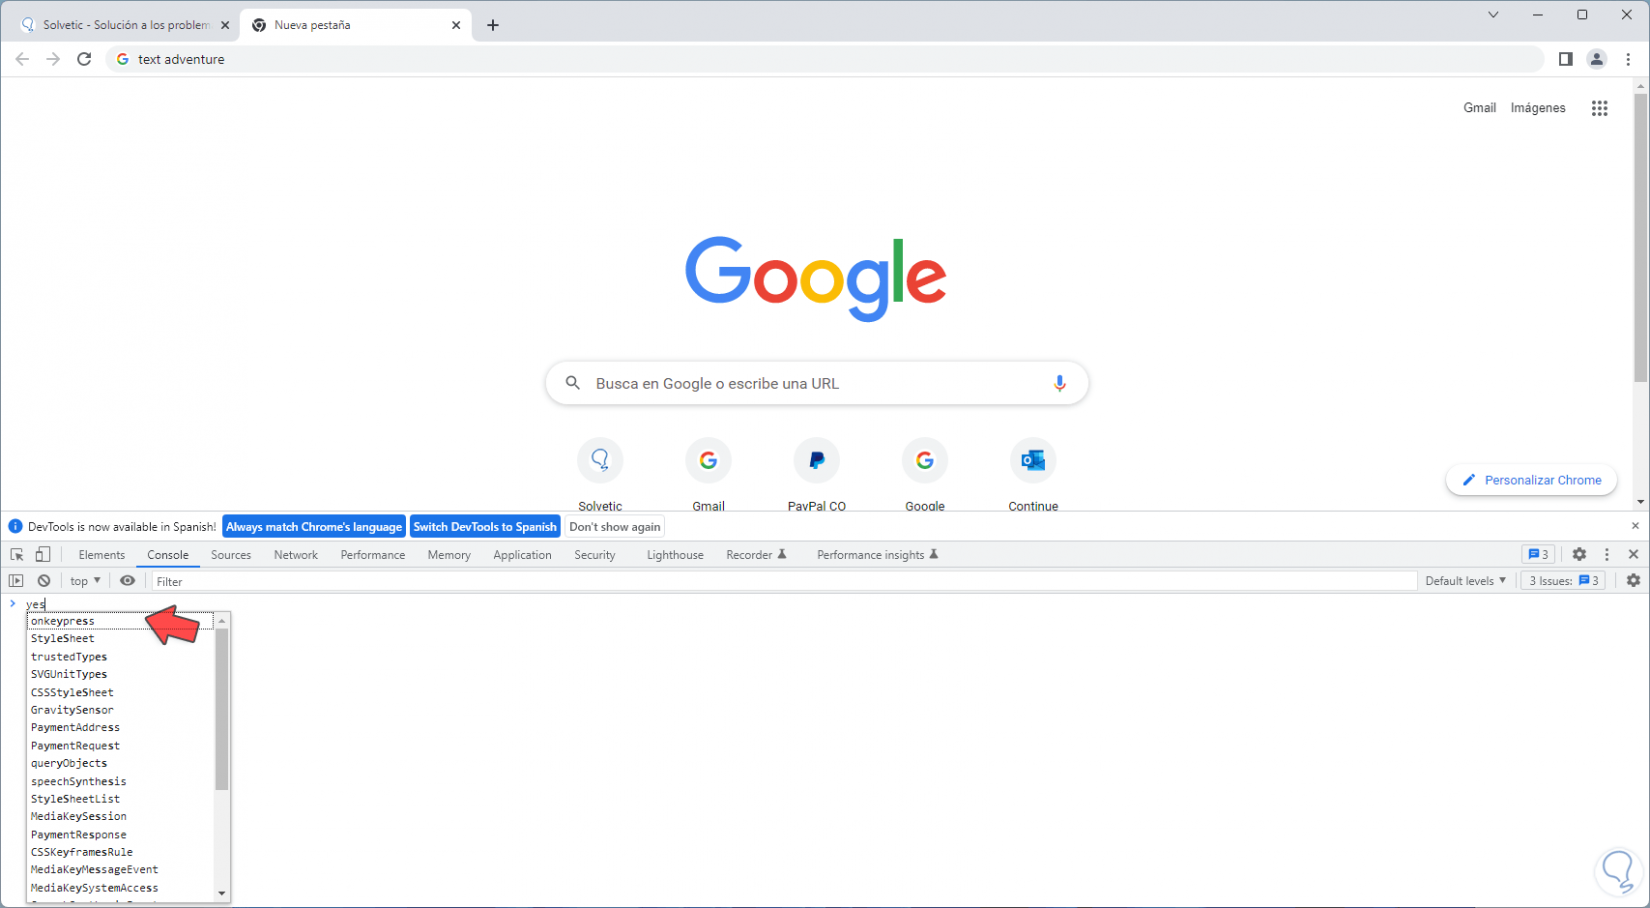Screen dimensions: 1650x908
Task: Click the page vertical scrollbar thumb
Action: pos(1640,238)
